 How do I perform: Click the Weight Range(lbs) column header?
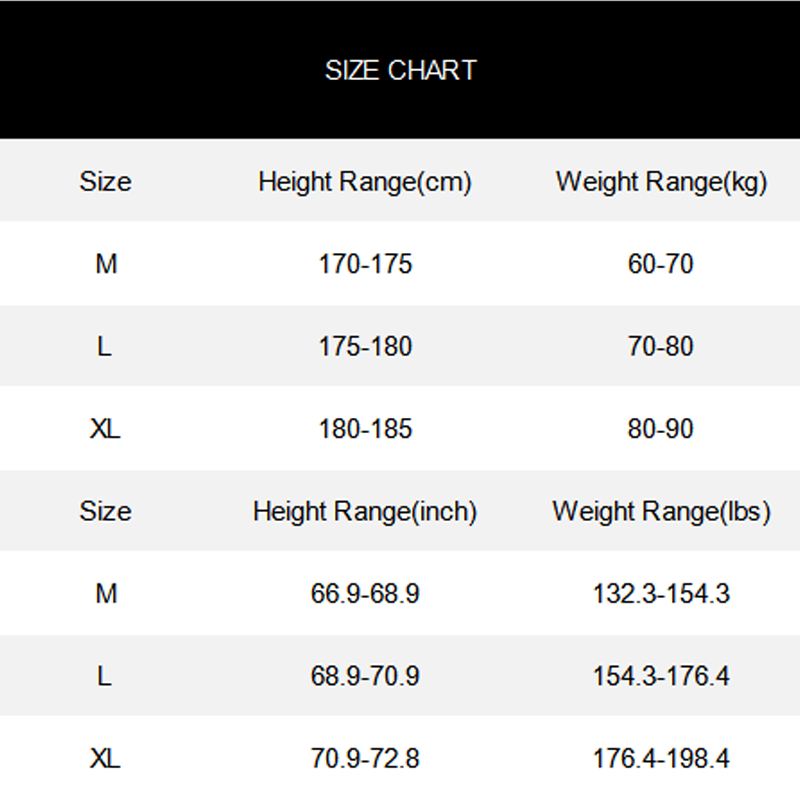pos(661,512)
